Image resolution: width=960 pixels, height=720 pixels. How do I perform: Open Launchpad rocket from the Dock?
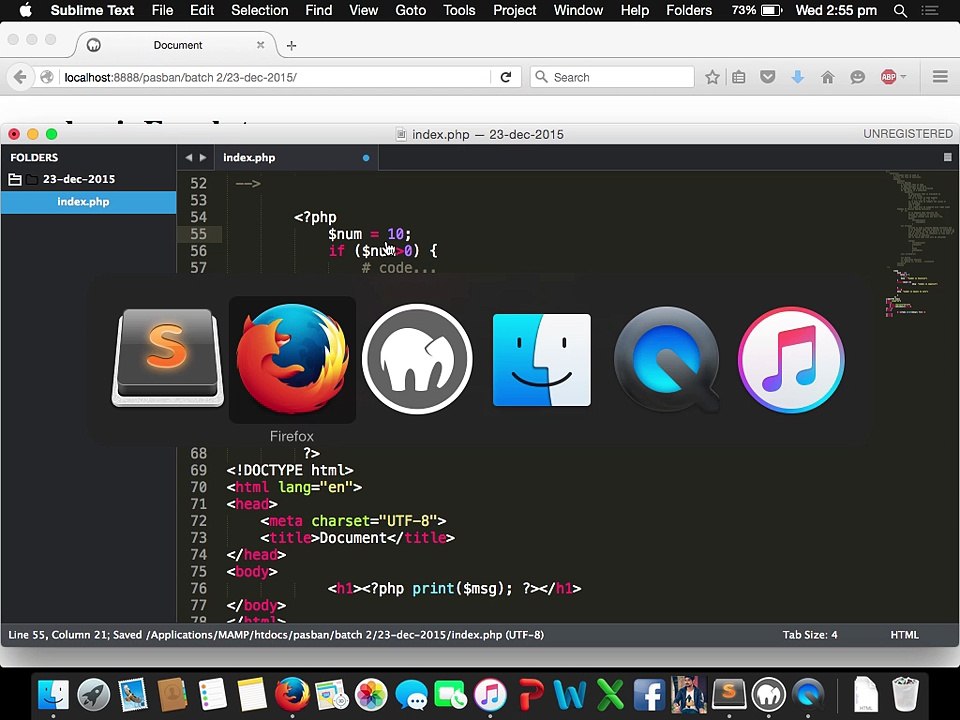pos(93,695)
